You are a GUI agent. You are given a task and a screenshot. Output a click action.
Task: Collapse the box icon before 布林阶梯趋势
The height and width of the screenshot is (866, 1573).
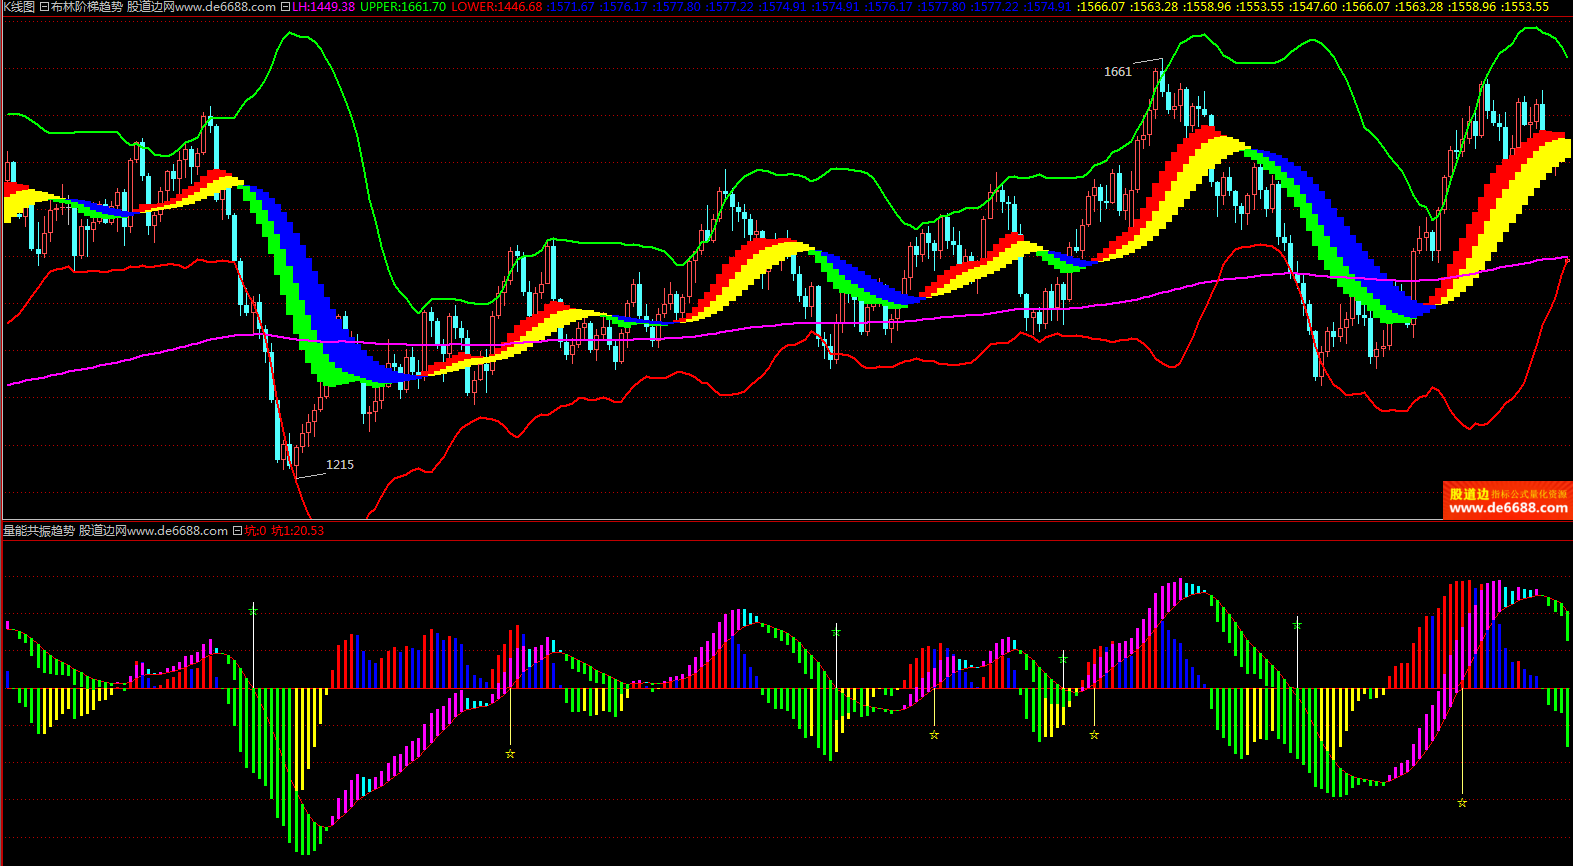(44, 7)
